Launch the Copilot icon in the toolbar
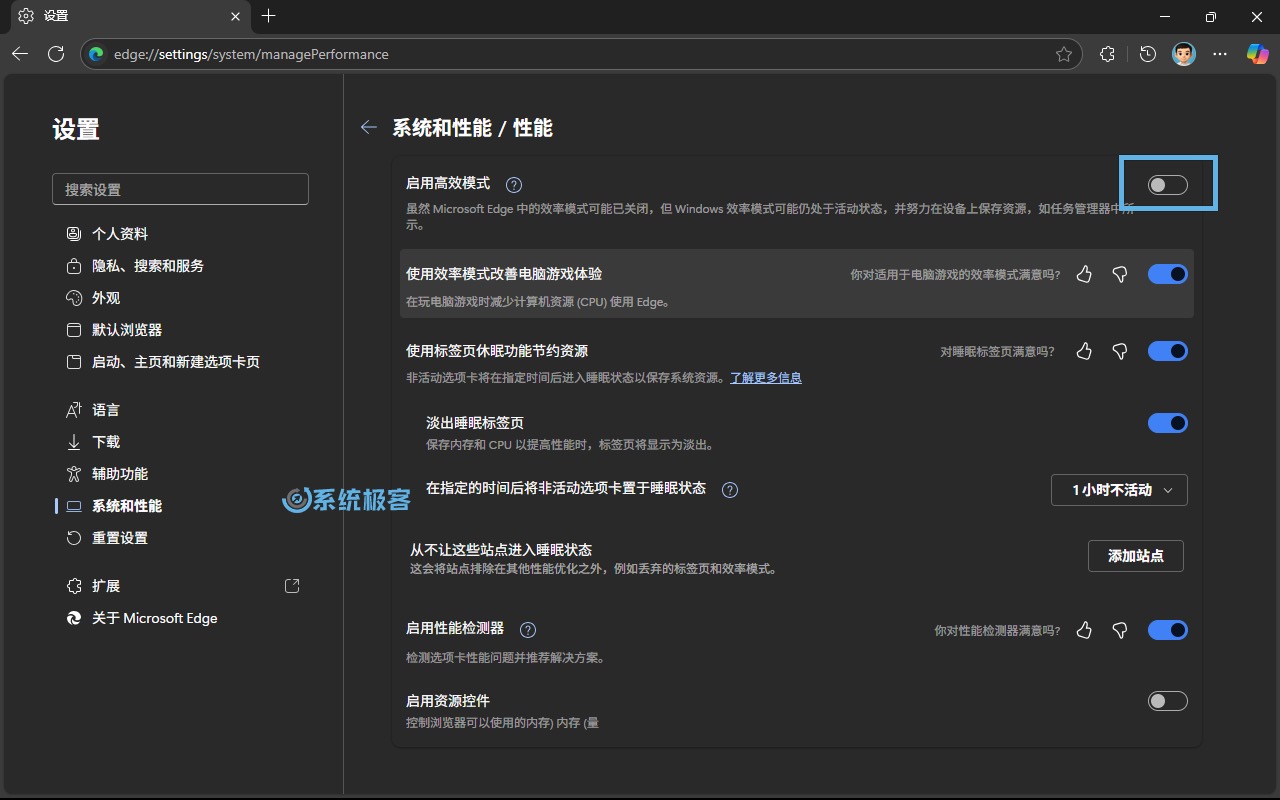The width and height of the screenshot is (1280, 800). click(x=1257, y=54)
